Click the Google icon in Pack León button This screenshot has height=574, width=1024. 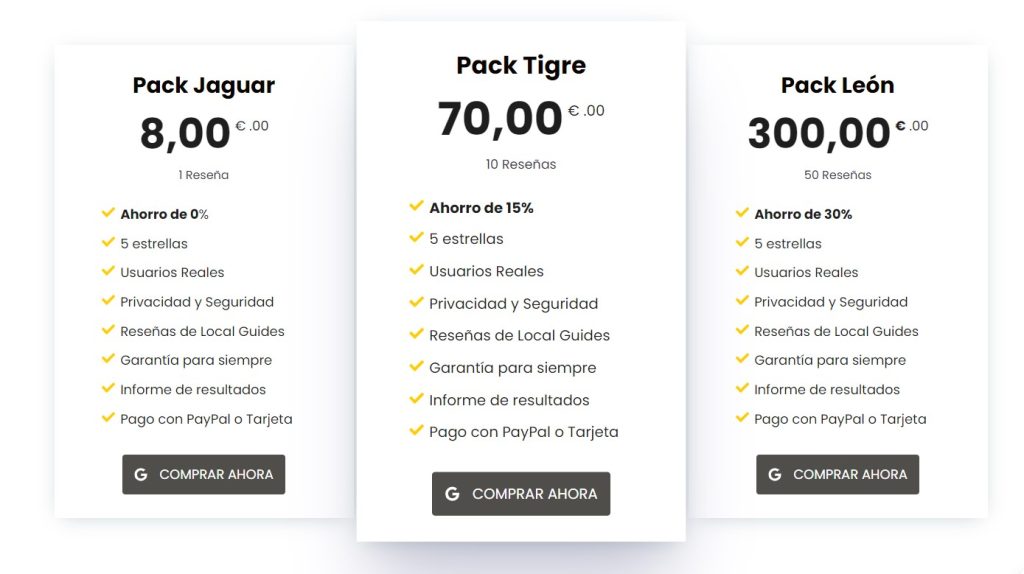tap(775, 475)
